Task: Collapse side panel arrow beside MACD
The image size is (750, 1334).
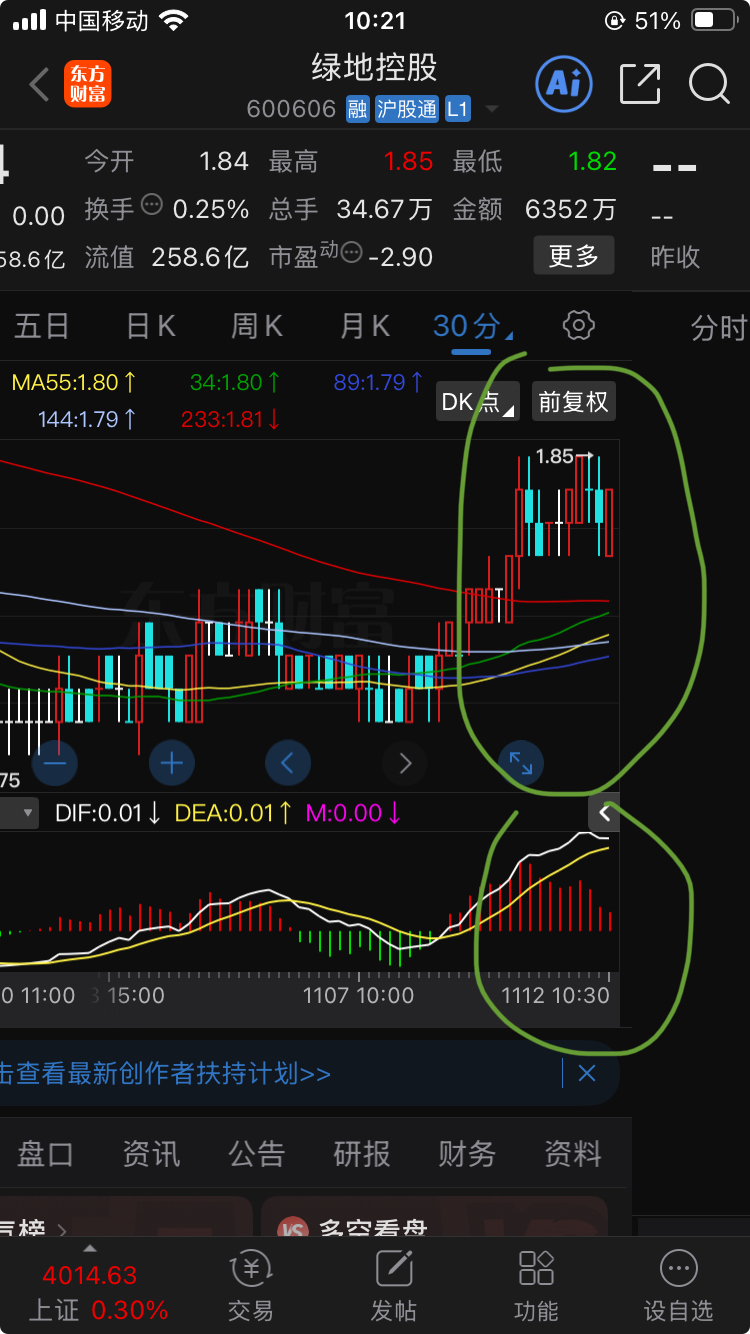Action: [604, 813]
